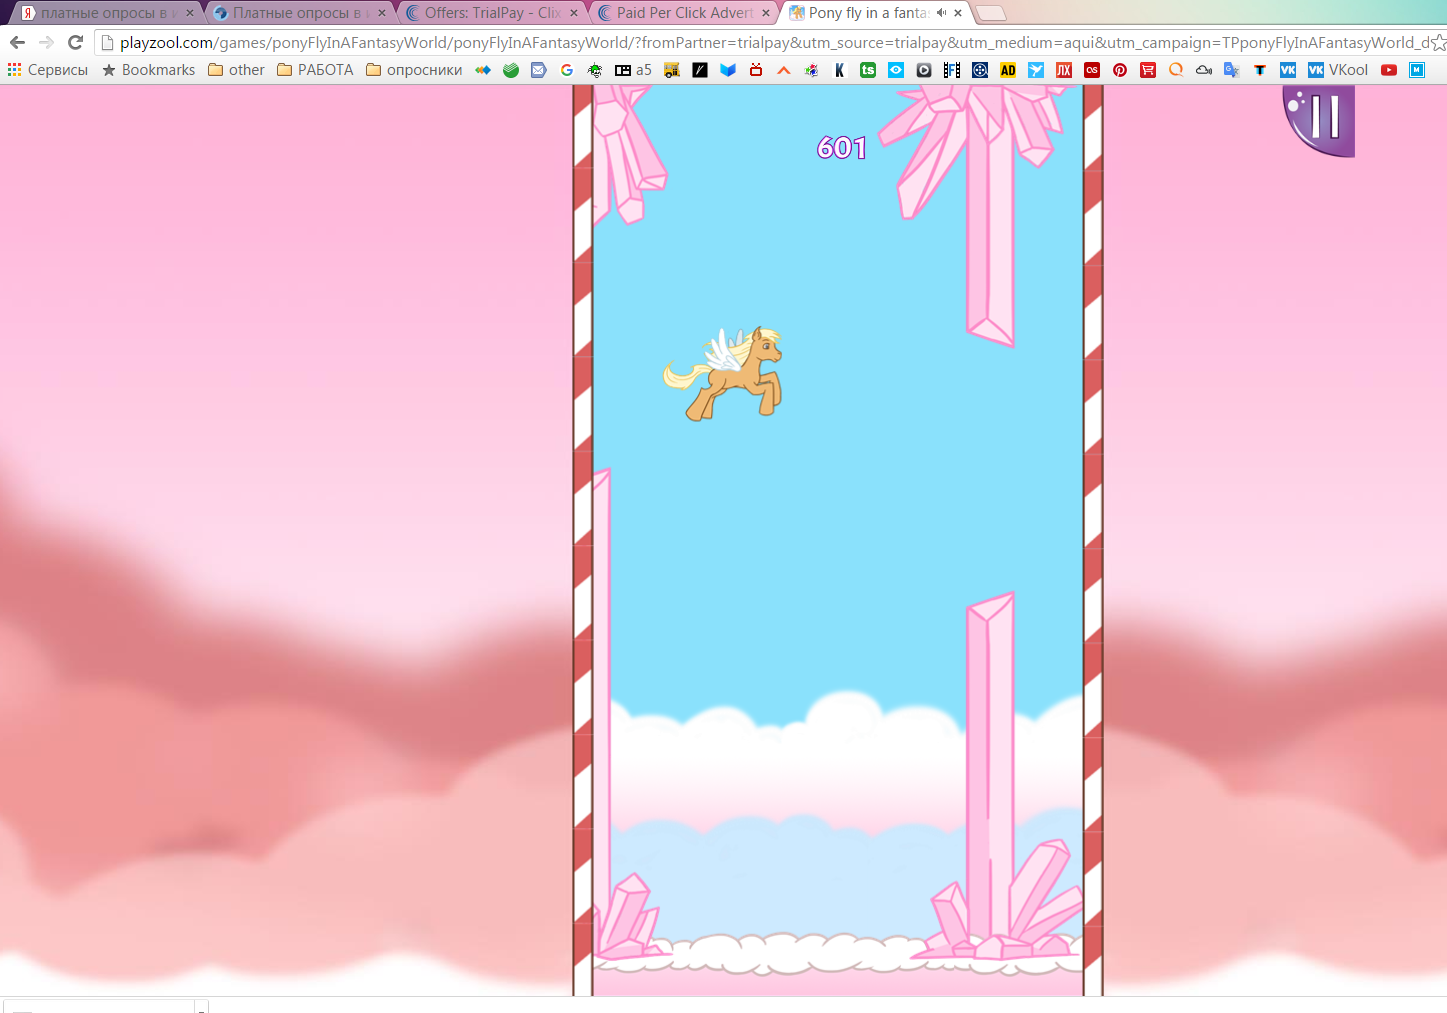Screen dimensions: 1447x1013
Task: Close the Paid Per Click Advert tab
Action: 766,13
